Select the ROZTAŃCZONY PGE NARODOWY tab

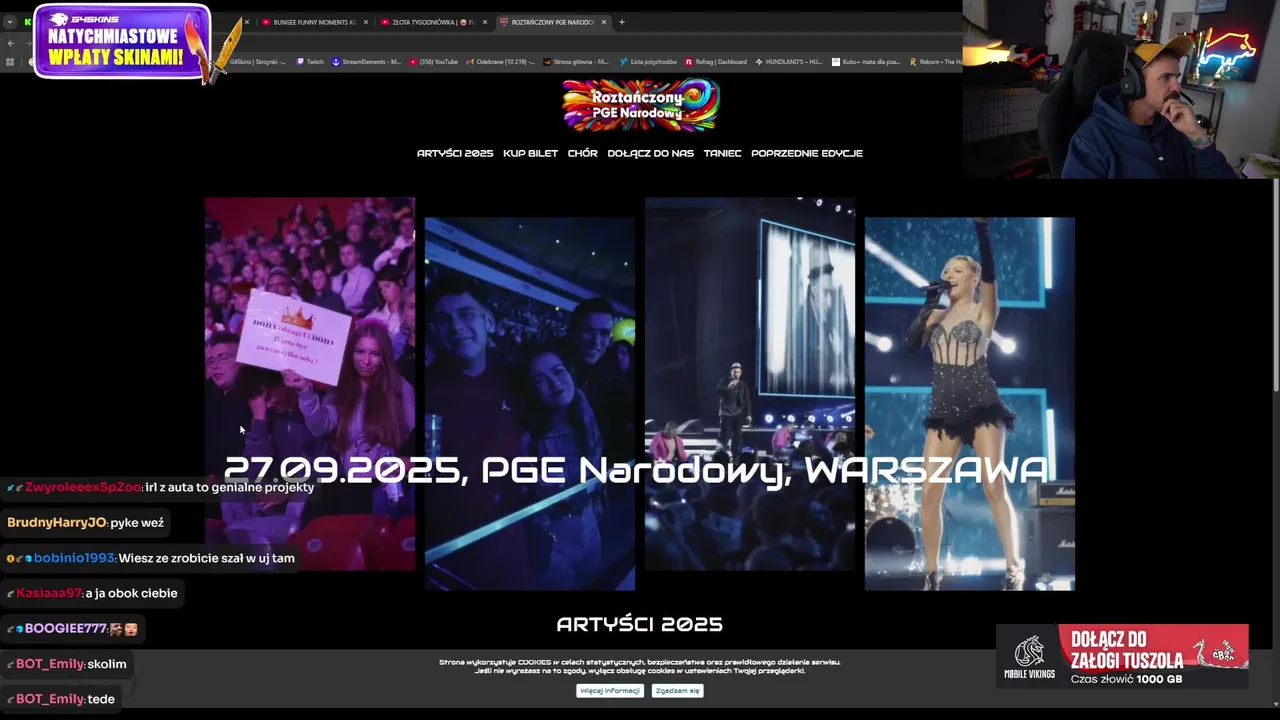click(x=550, y=22)
